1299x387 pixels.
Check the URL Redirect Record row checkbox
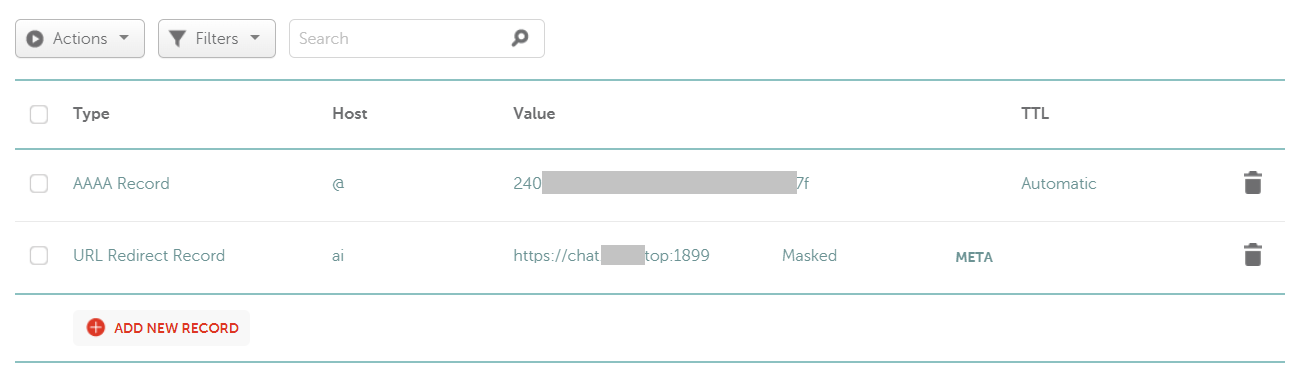(x=39, y=255)
